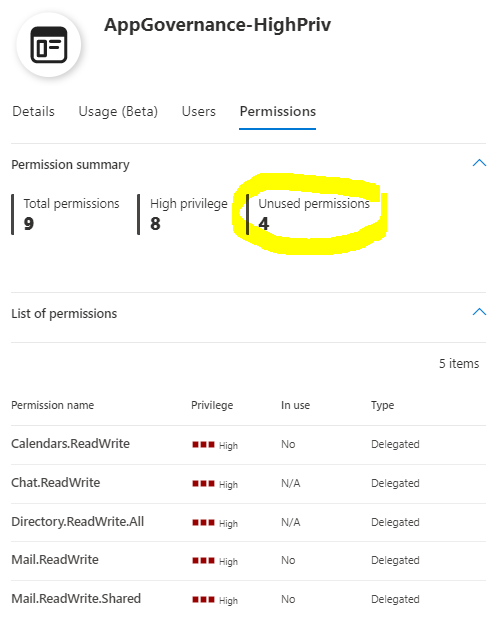Click In use value for Mail.ReadWrite
492x617 pixels.
click(x=288, y=560)
